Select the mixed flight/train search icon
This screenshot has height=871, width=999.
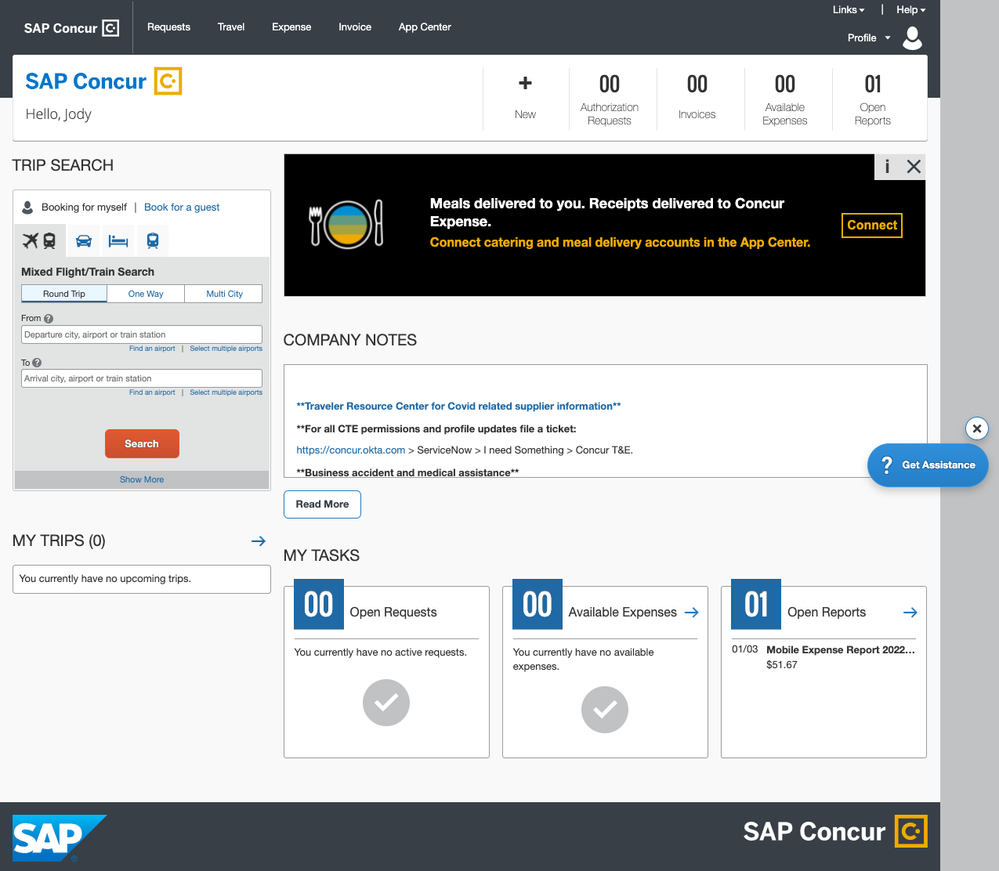pos(40,241)
